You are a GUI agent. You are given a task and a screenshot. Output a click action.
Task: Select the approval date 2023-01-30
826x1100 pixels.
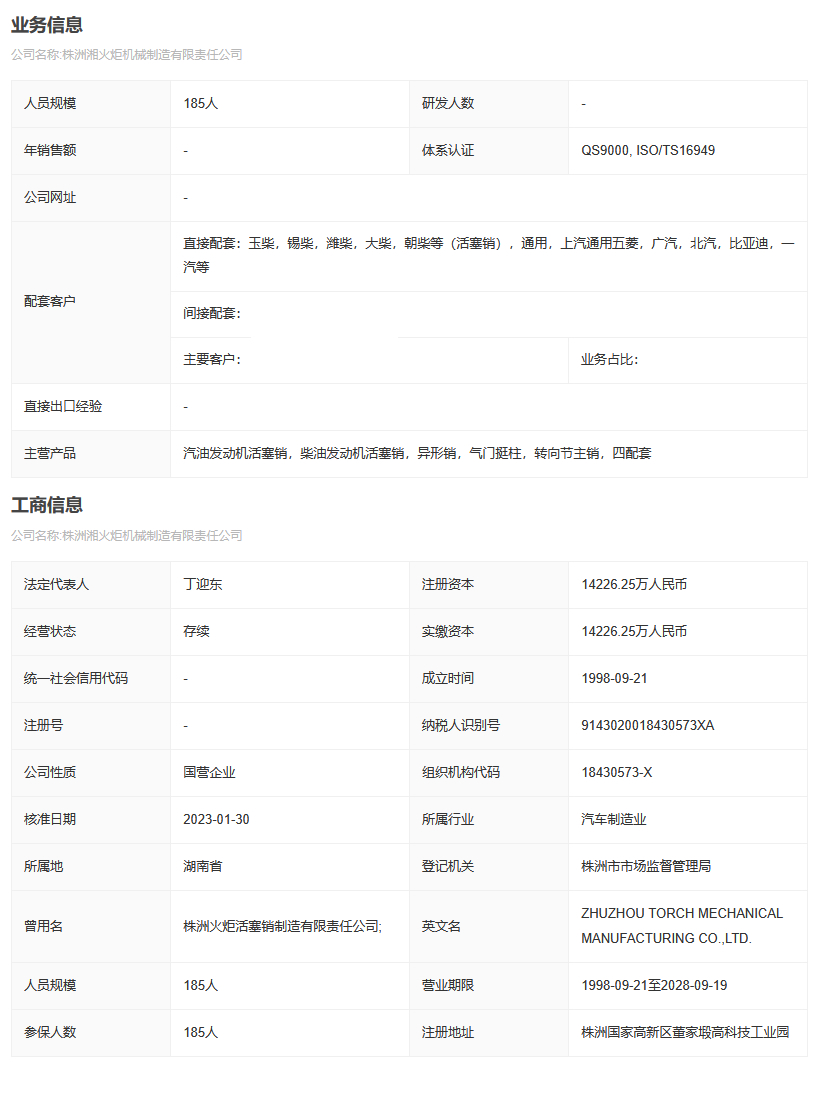tap(216, 820)
